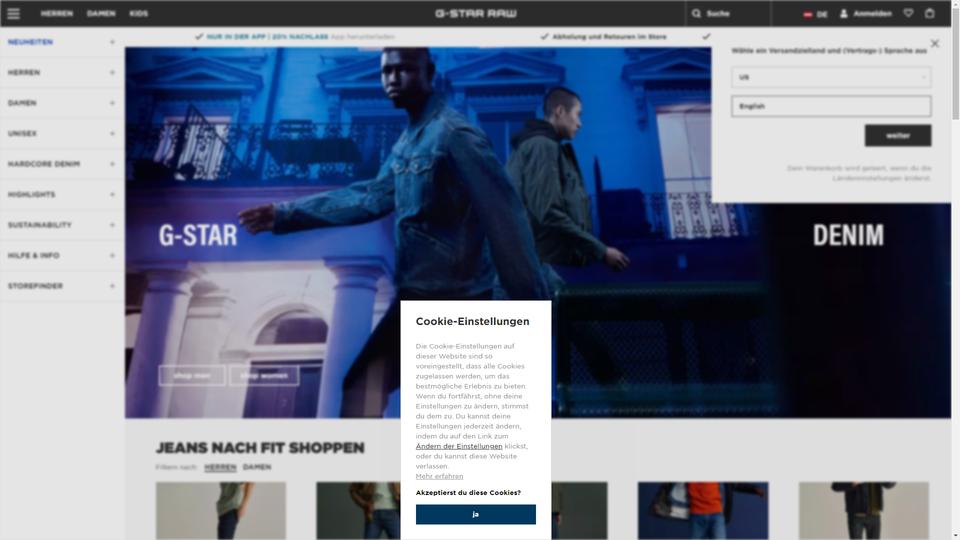Viewport: 960px width, 540px height.
Task: Select KIDS in top navigation
Action: point(138,13)
